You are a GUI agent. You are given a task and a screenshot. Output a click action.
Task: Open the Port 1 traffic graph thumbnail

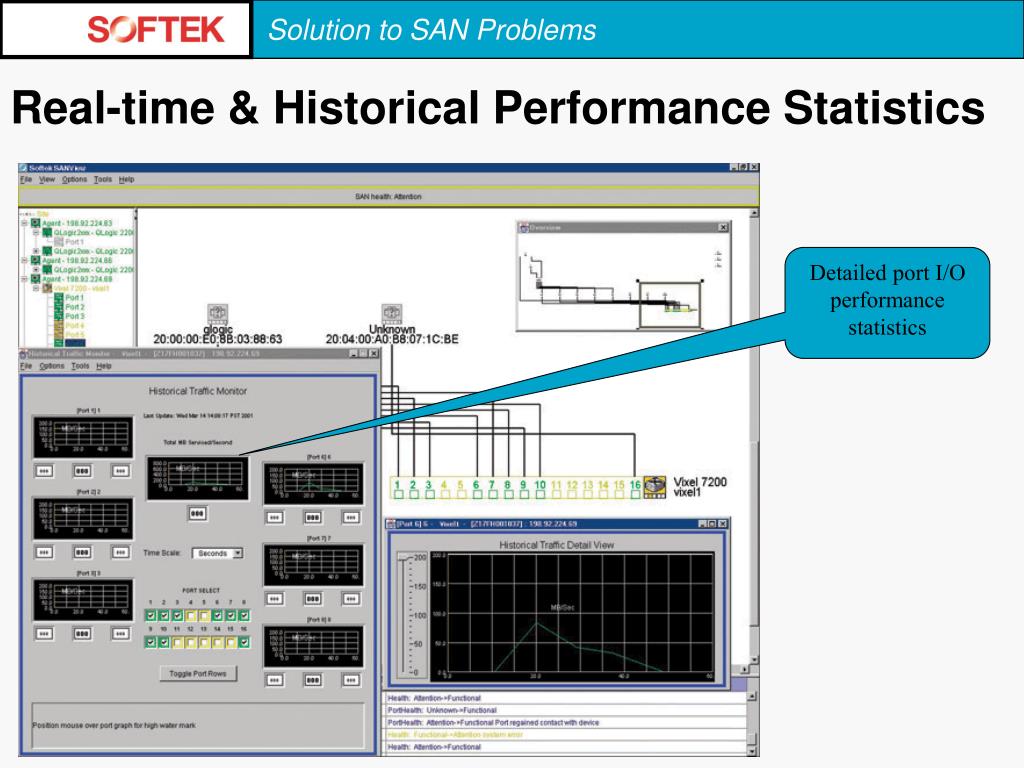click(83, 437)
